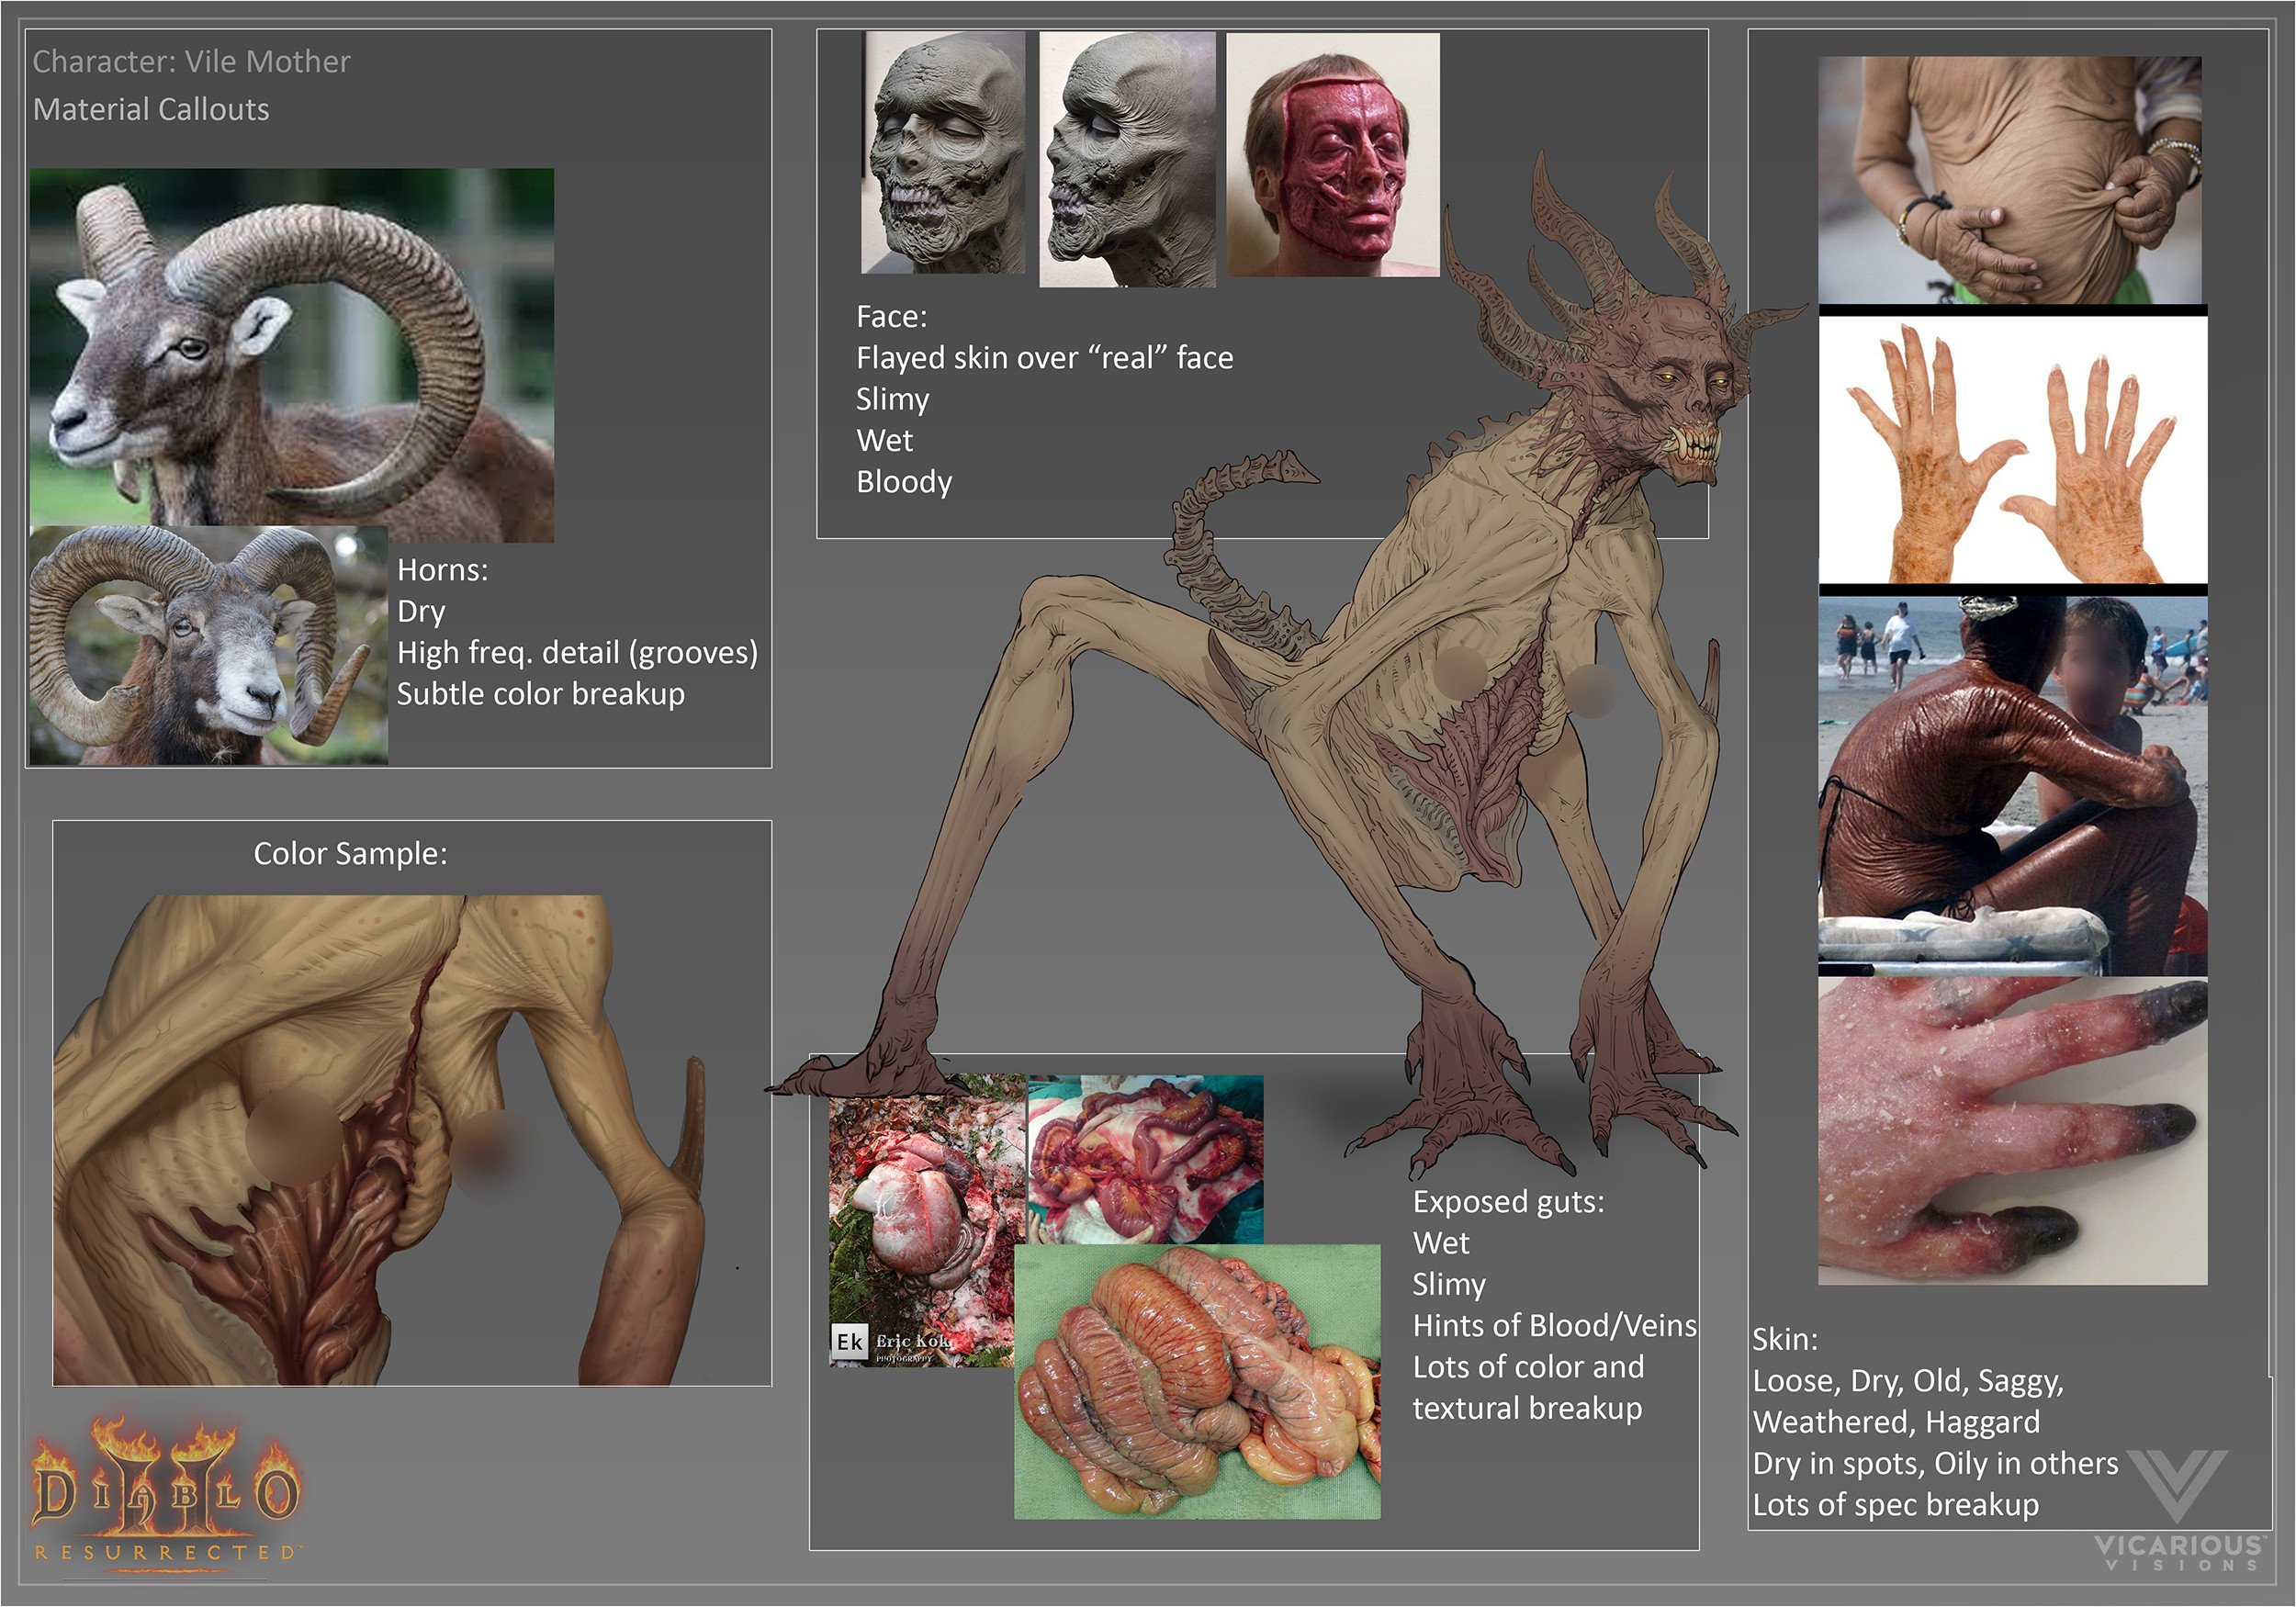Click the "Character: Vile Mother" title
Screen dimensions: 2296x1607
(192, 62)
